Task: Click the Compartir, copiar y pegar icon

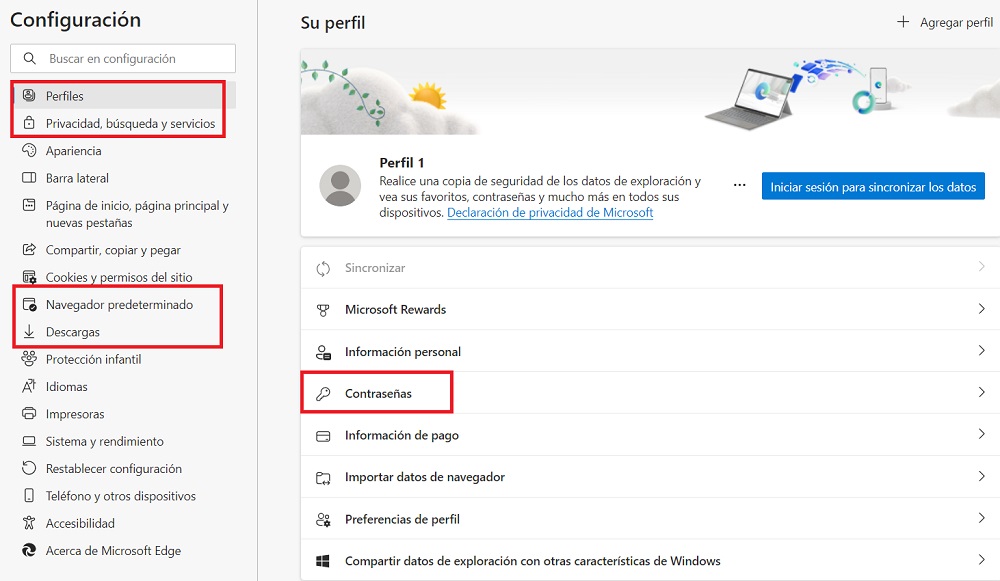Action: point(29,249)
